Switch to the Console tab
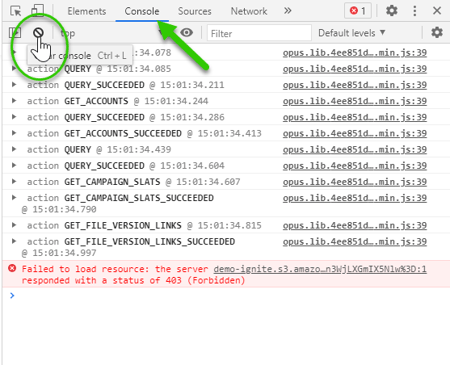The width and height of the screenshot is (450, 365). point(142,11)
